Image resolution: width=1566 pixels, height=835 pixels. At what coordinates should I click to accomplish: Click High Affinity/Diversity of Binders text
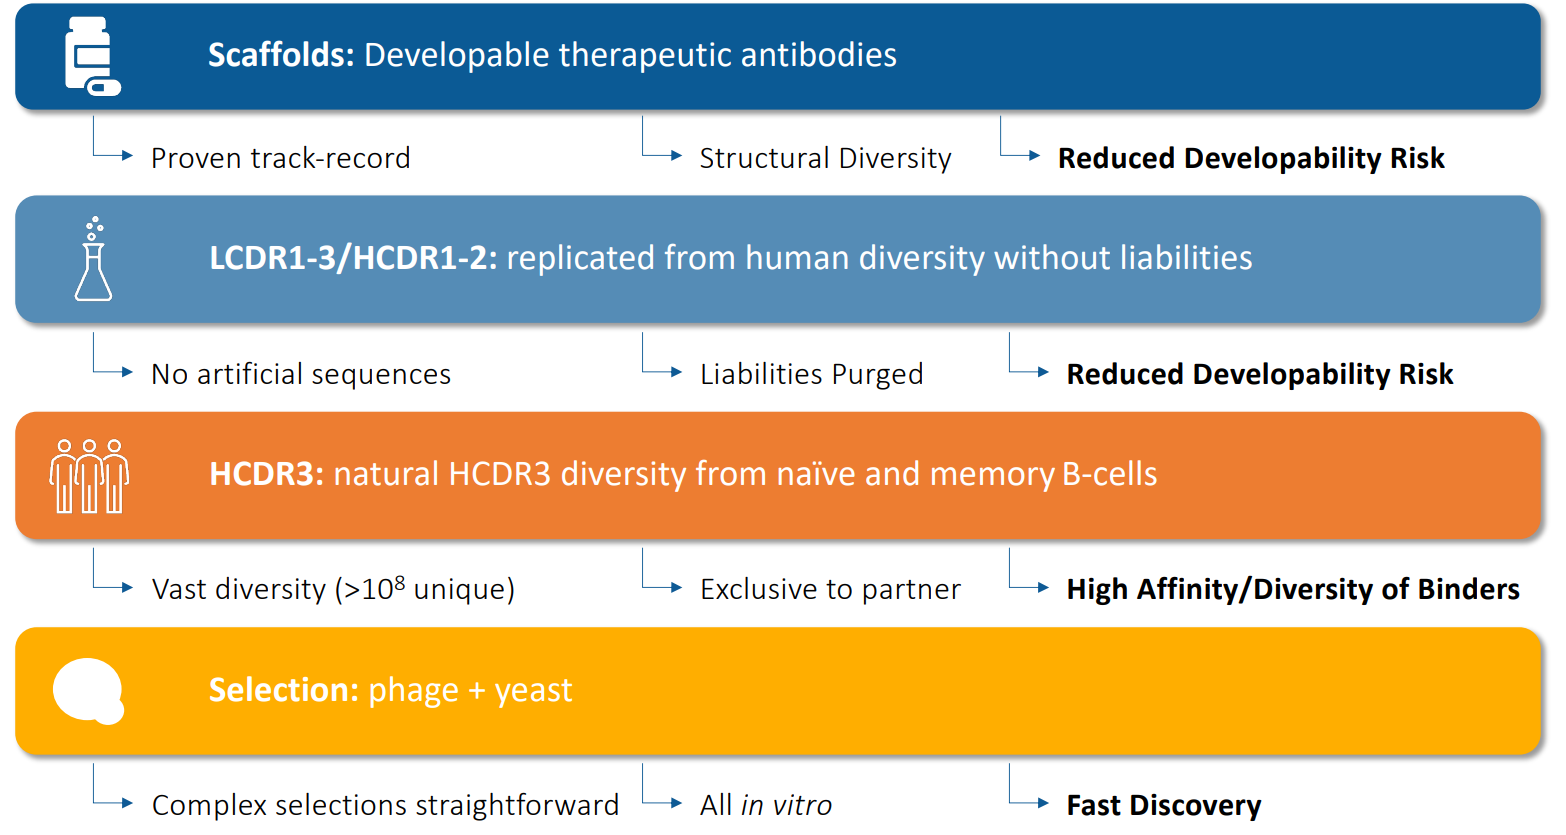(1293, 589)
